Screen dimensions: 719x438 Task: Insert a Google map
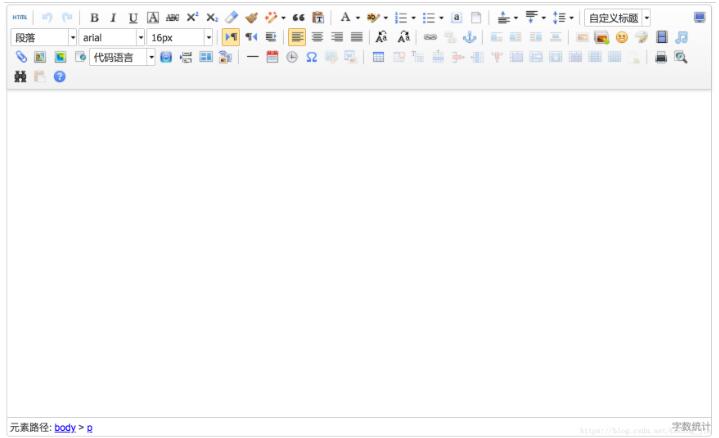[x=60, y=57]
